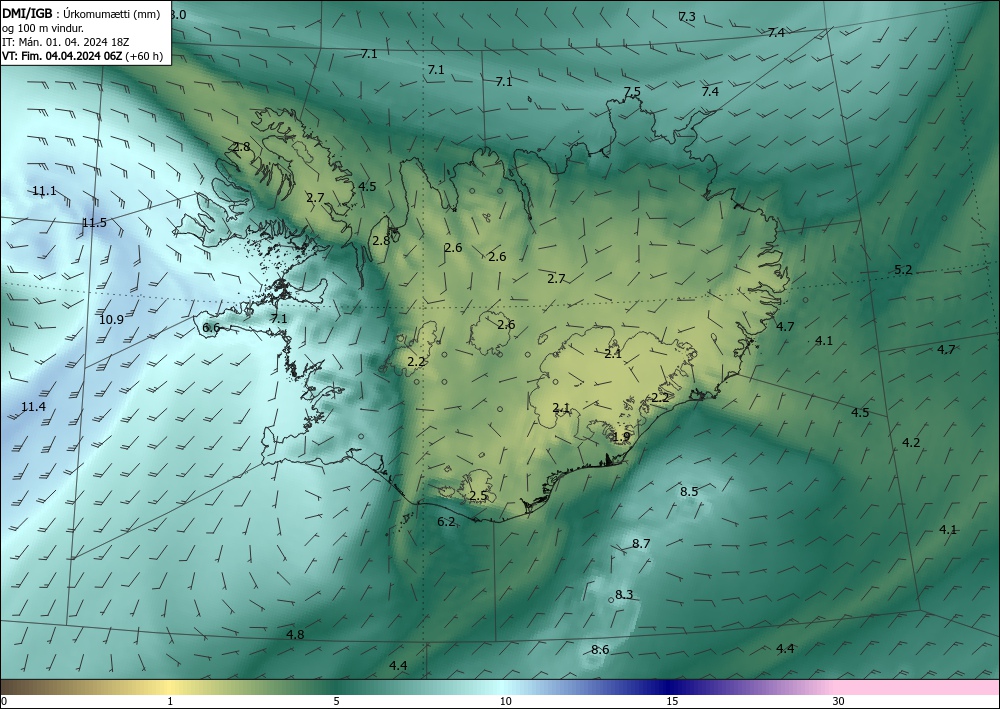Click the 7.5 value label
1000x709 pixels.
[x=632, y=92]
